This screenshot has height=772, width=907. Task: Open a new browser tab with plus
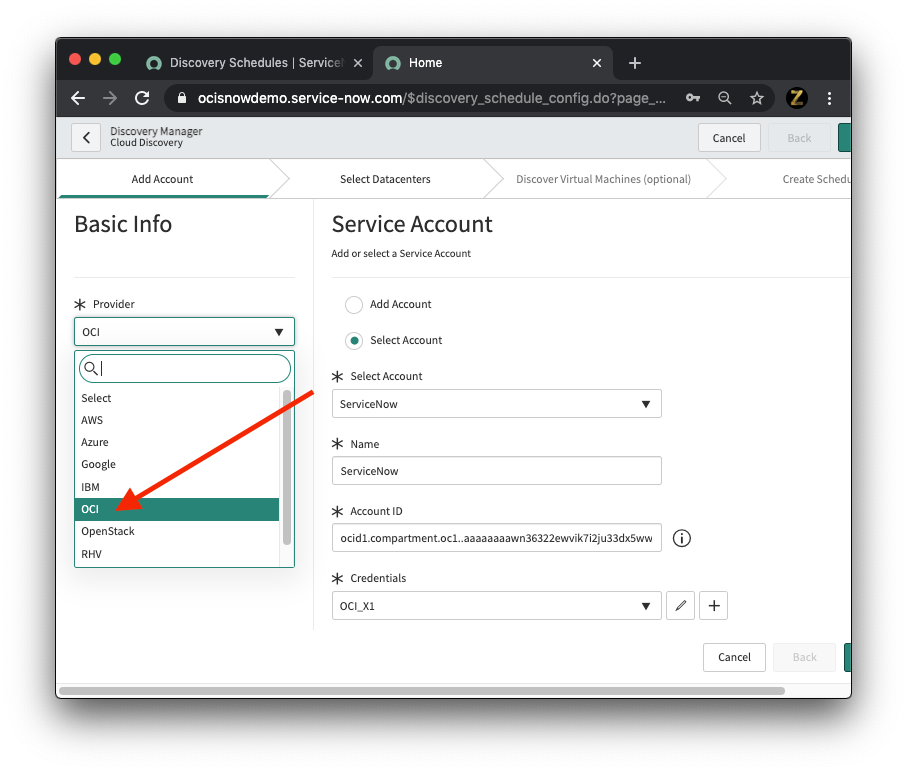(635, 63)
